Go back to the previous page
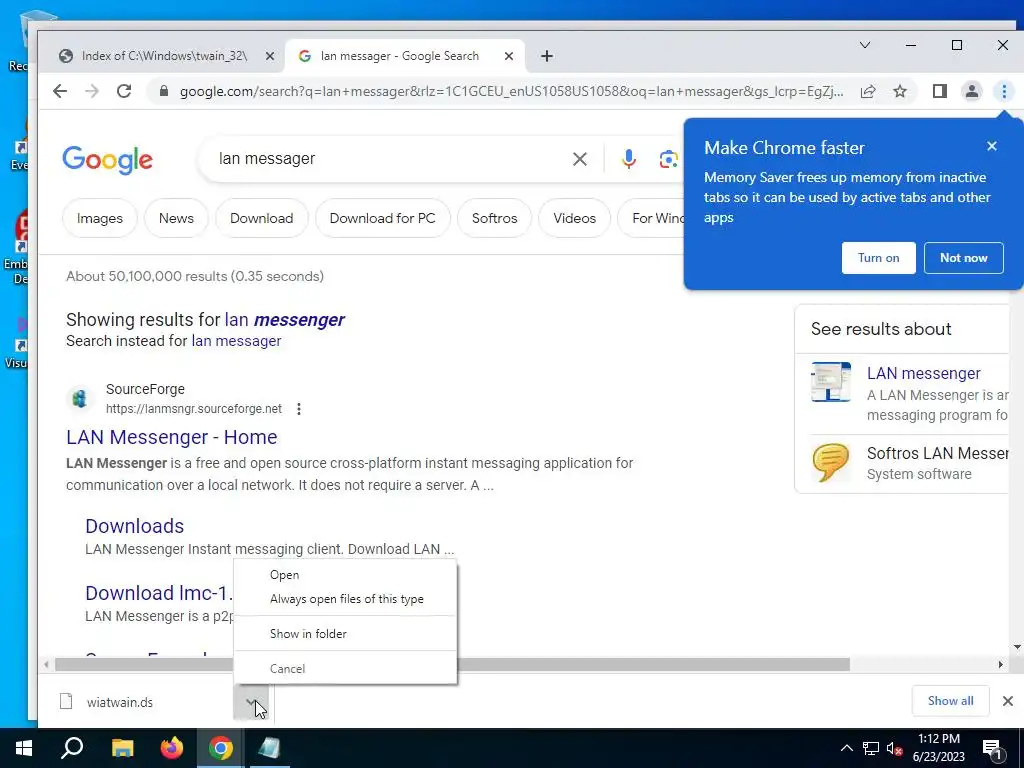The height and width of the screenshot is (768, 1024). click(60, 91)
